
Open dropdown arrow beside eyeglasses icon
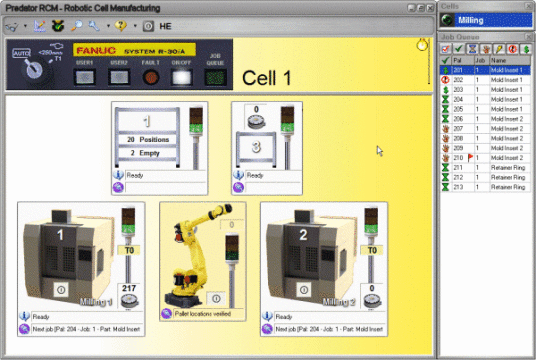click(25, 26)
